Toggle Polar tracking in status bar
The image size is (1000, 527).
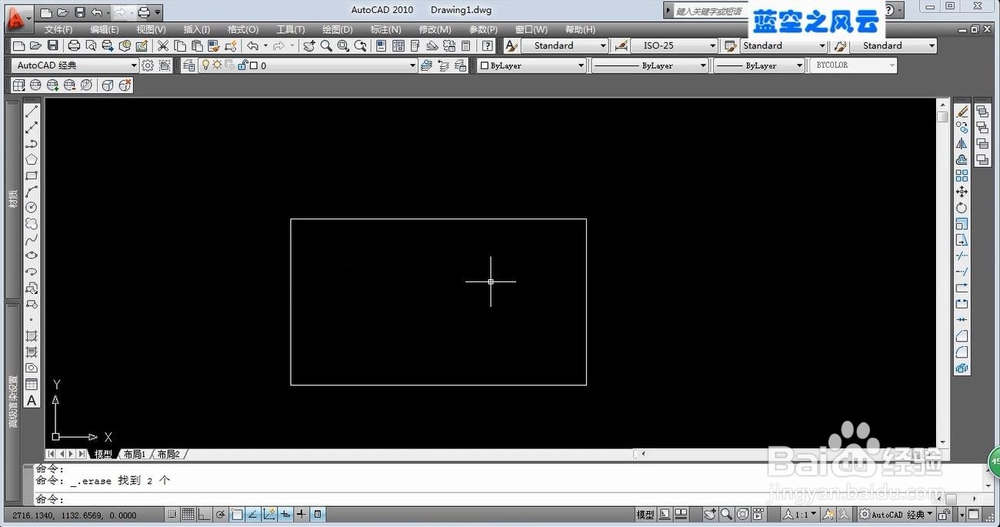pos(221,514)
